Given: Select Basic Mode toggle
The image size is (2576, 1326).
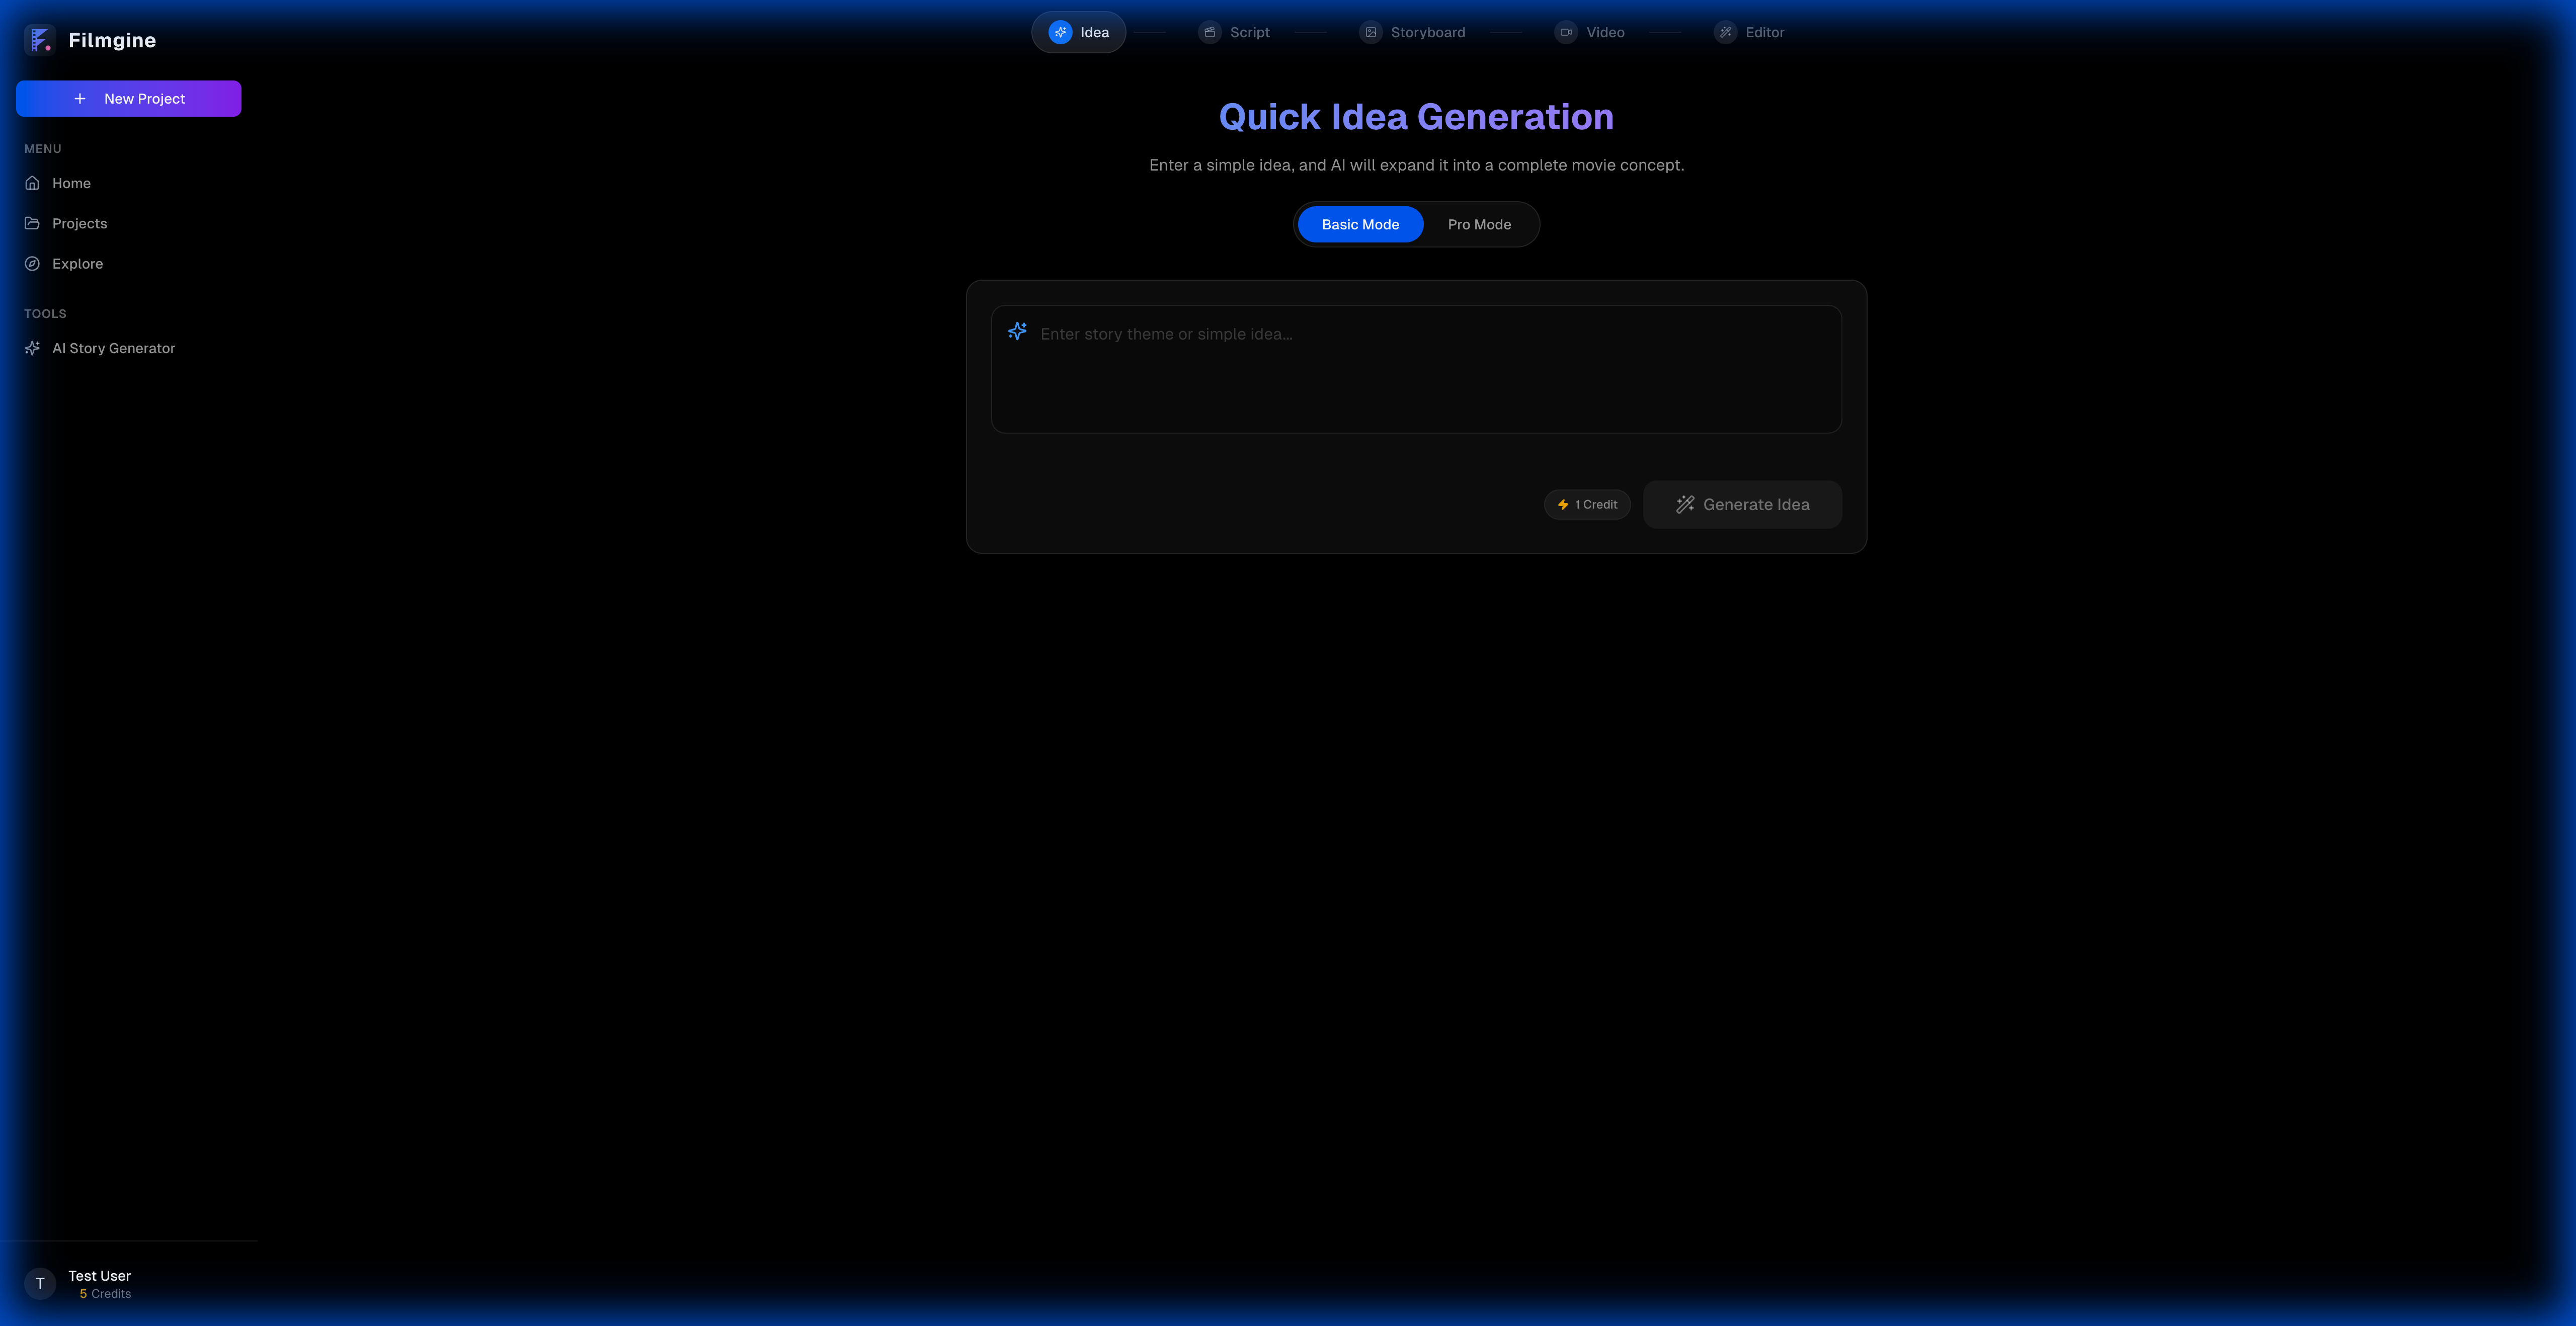Looking at the screenshot, I should tap(1360, 224).
